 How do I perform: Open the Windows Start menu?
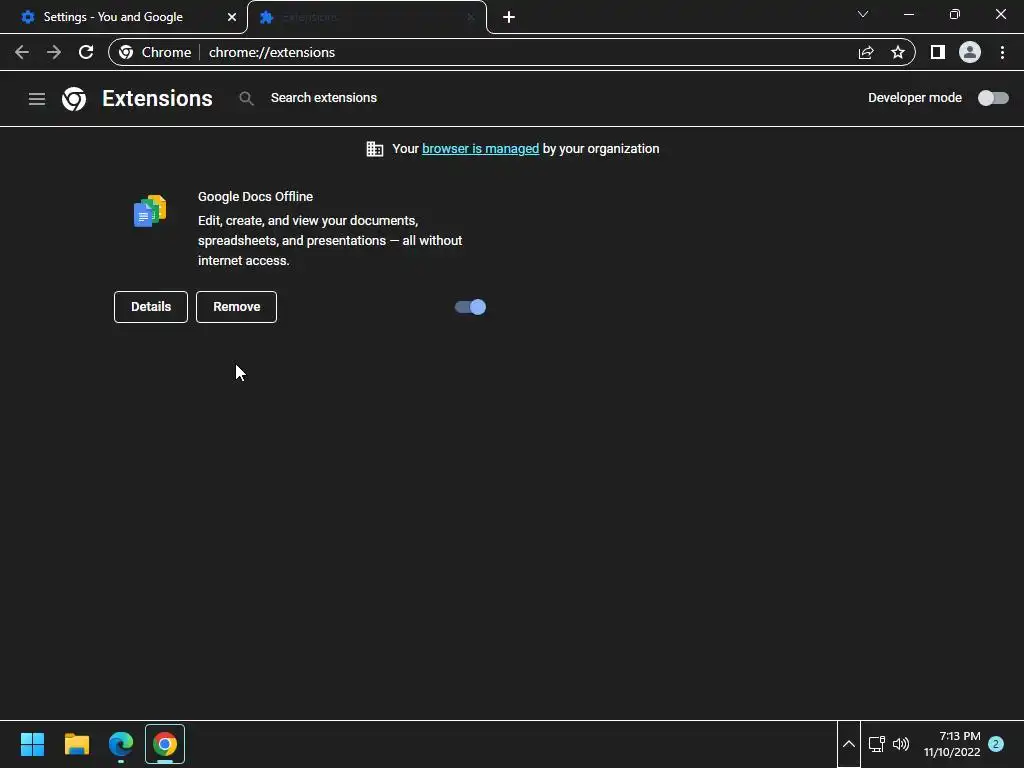tap(32, 744)
